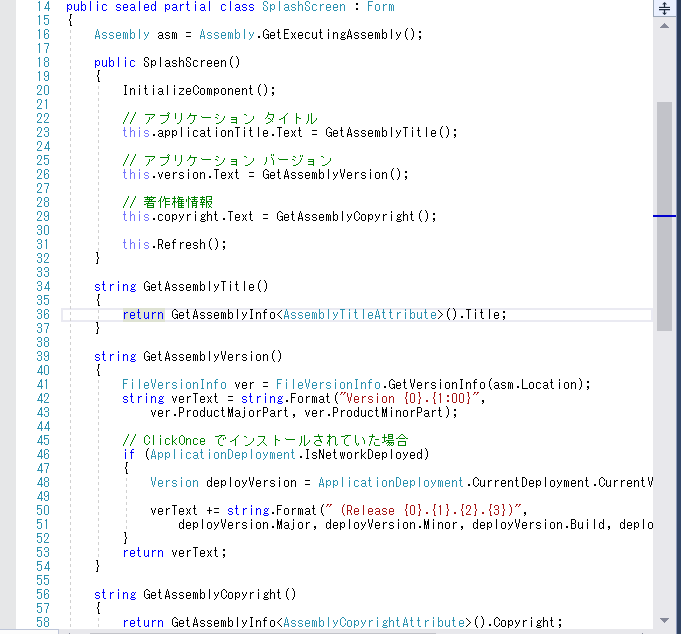Screen dimensions: 681x634
Task: Click 'GetAssemblyCopyright()' call on line 29
Action: (353, 216)
